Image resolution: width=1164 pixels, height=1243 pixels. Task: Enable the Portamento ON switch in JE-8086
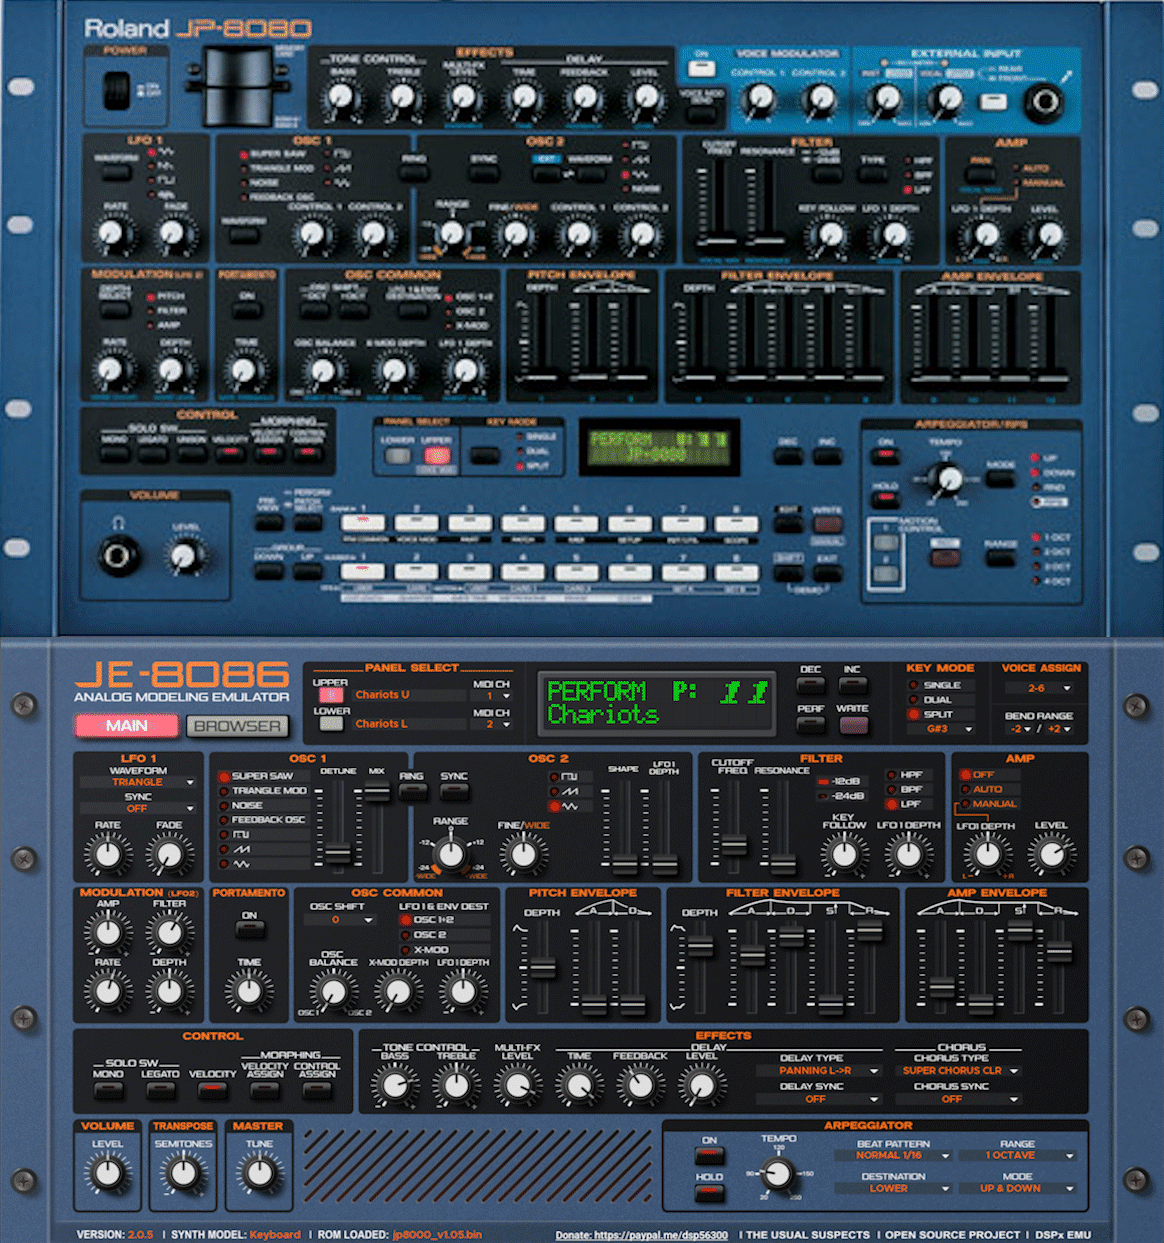click(x=249, y=930)
